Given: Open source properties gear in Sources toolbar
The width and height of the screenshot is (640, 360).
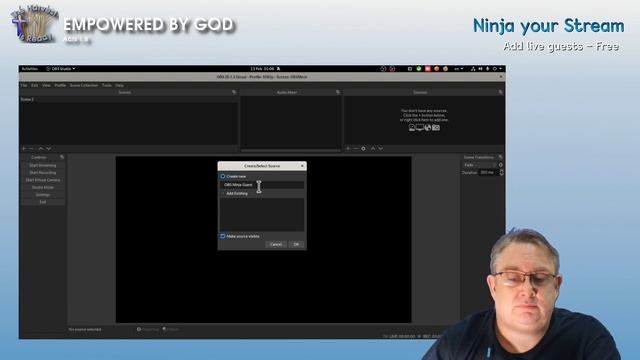Looking at the screenshot, I should [x=363, y=149].
